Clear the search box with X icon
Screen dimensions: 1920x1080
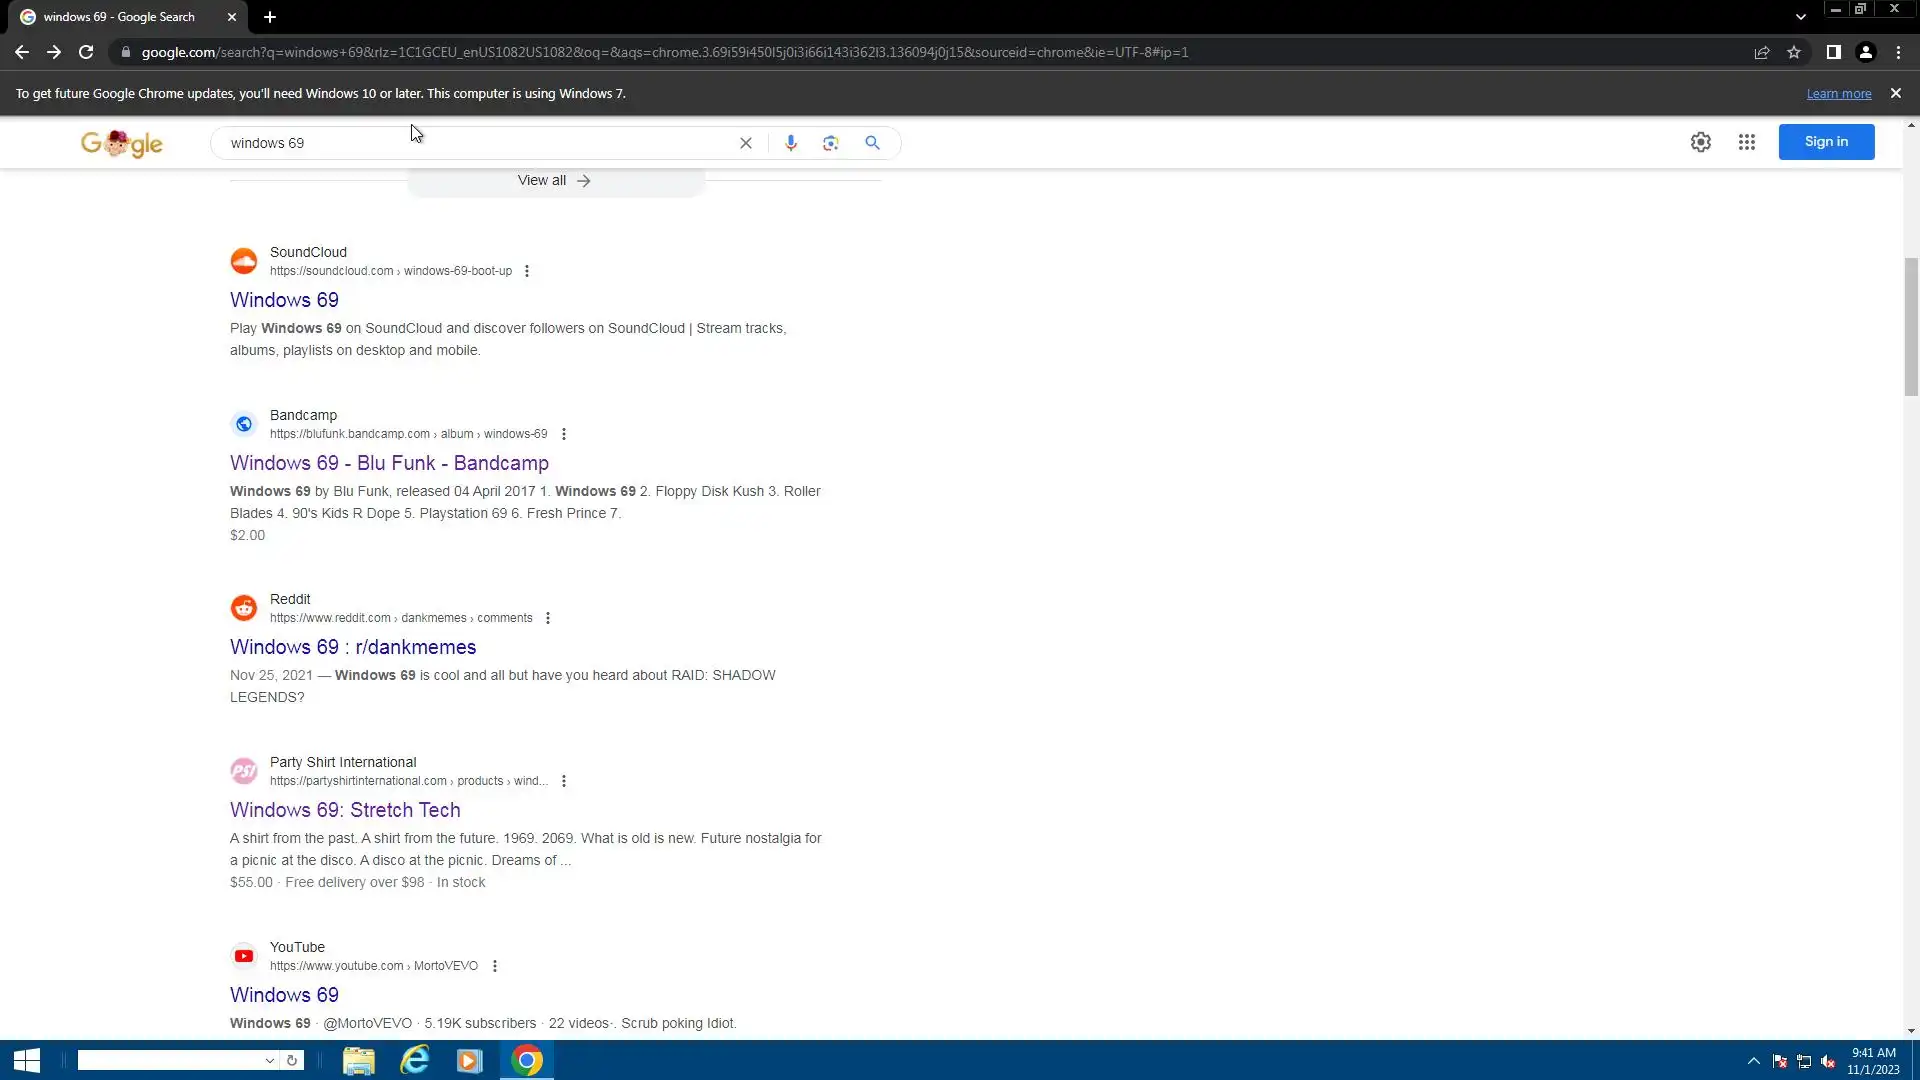click(745, 143)
